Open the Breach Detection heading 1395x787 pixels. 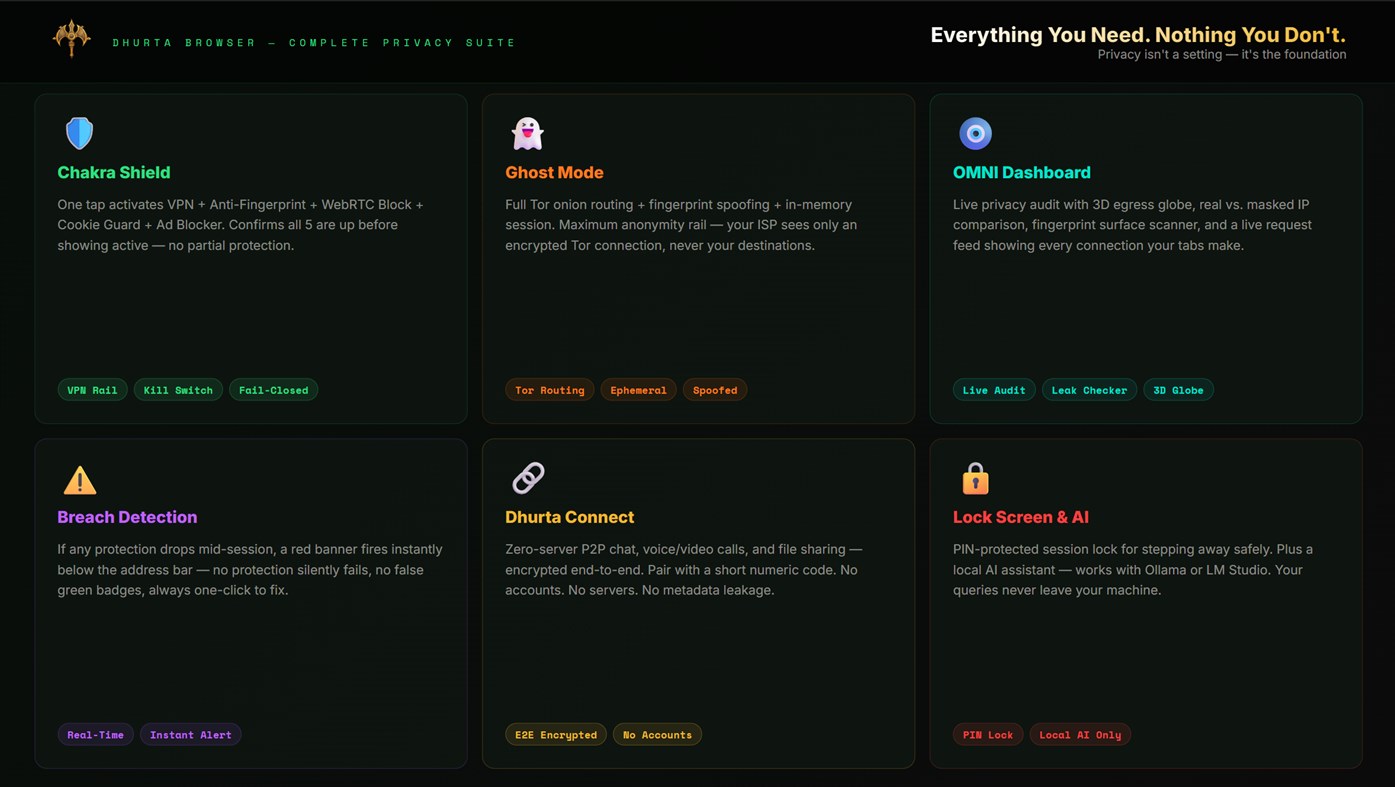point(127,517)
